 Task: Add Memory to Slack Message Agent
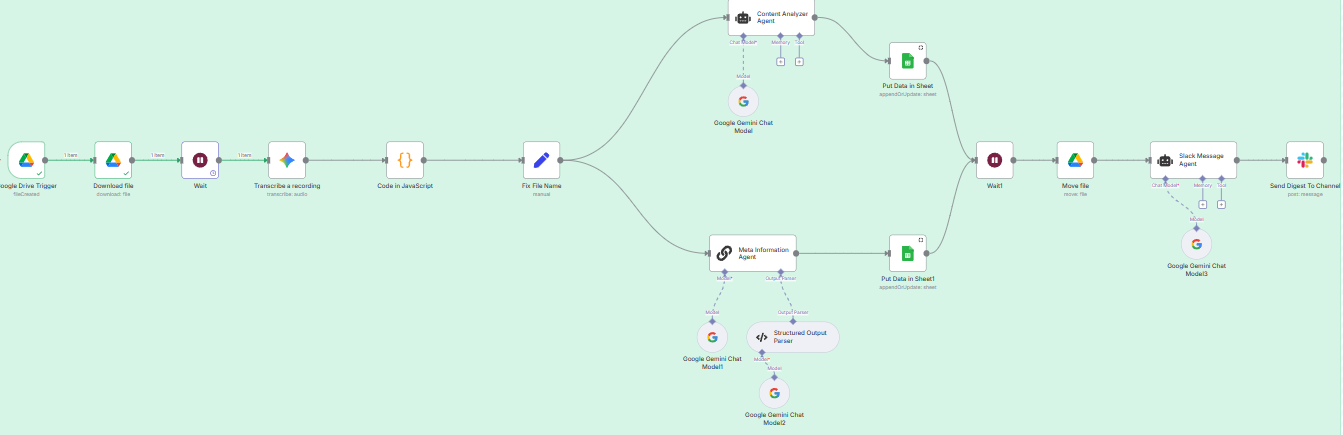point(1203,205)
